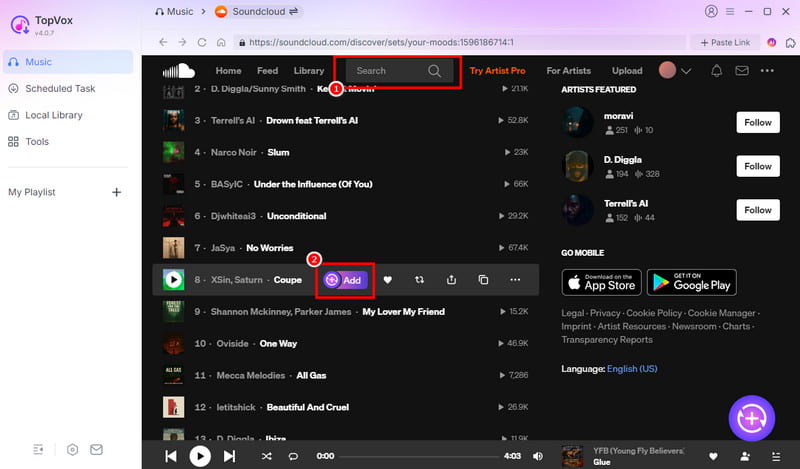Follow artist icon in player bar

(745, 456)
